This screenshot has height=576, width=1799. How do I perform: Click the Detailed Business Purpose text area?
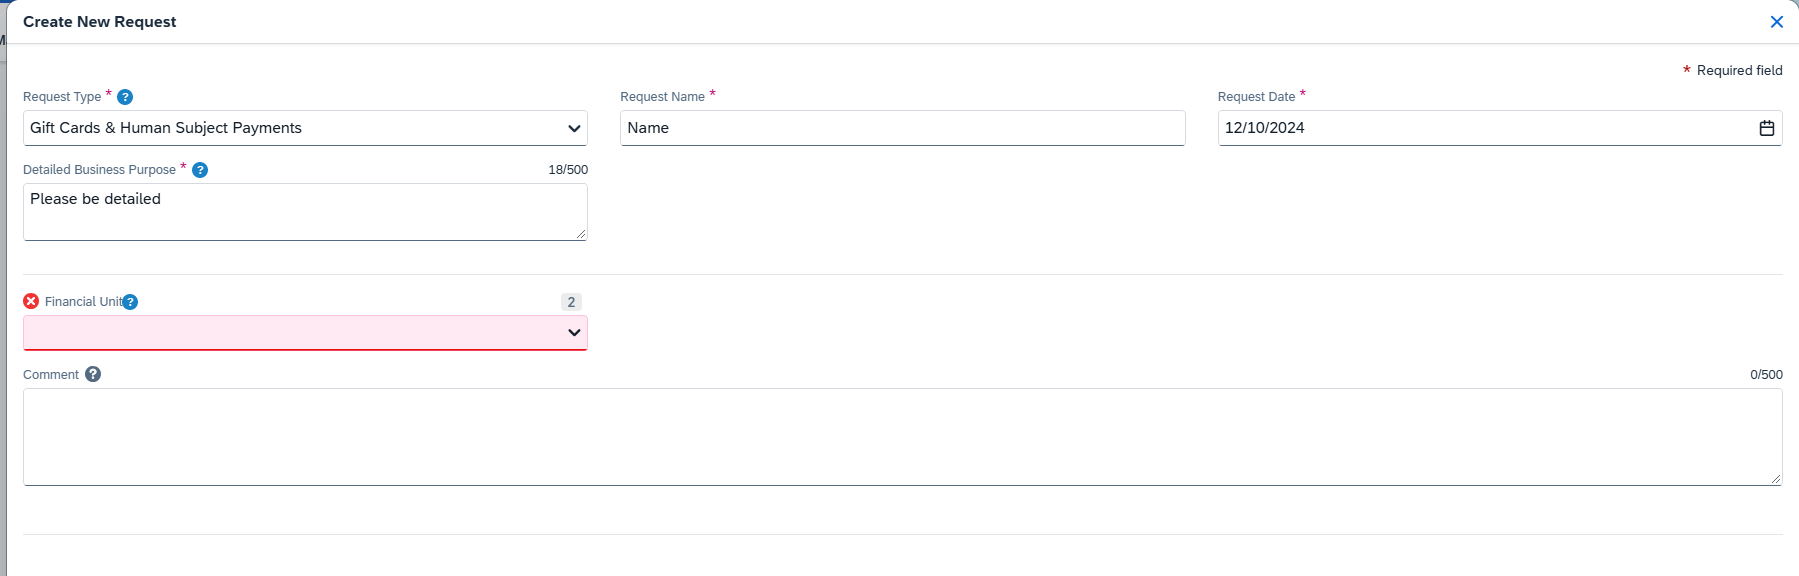pos(305,211)
